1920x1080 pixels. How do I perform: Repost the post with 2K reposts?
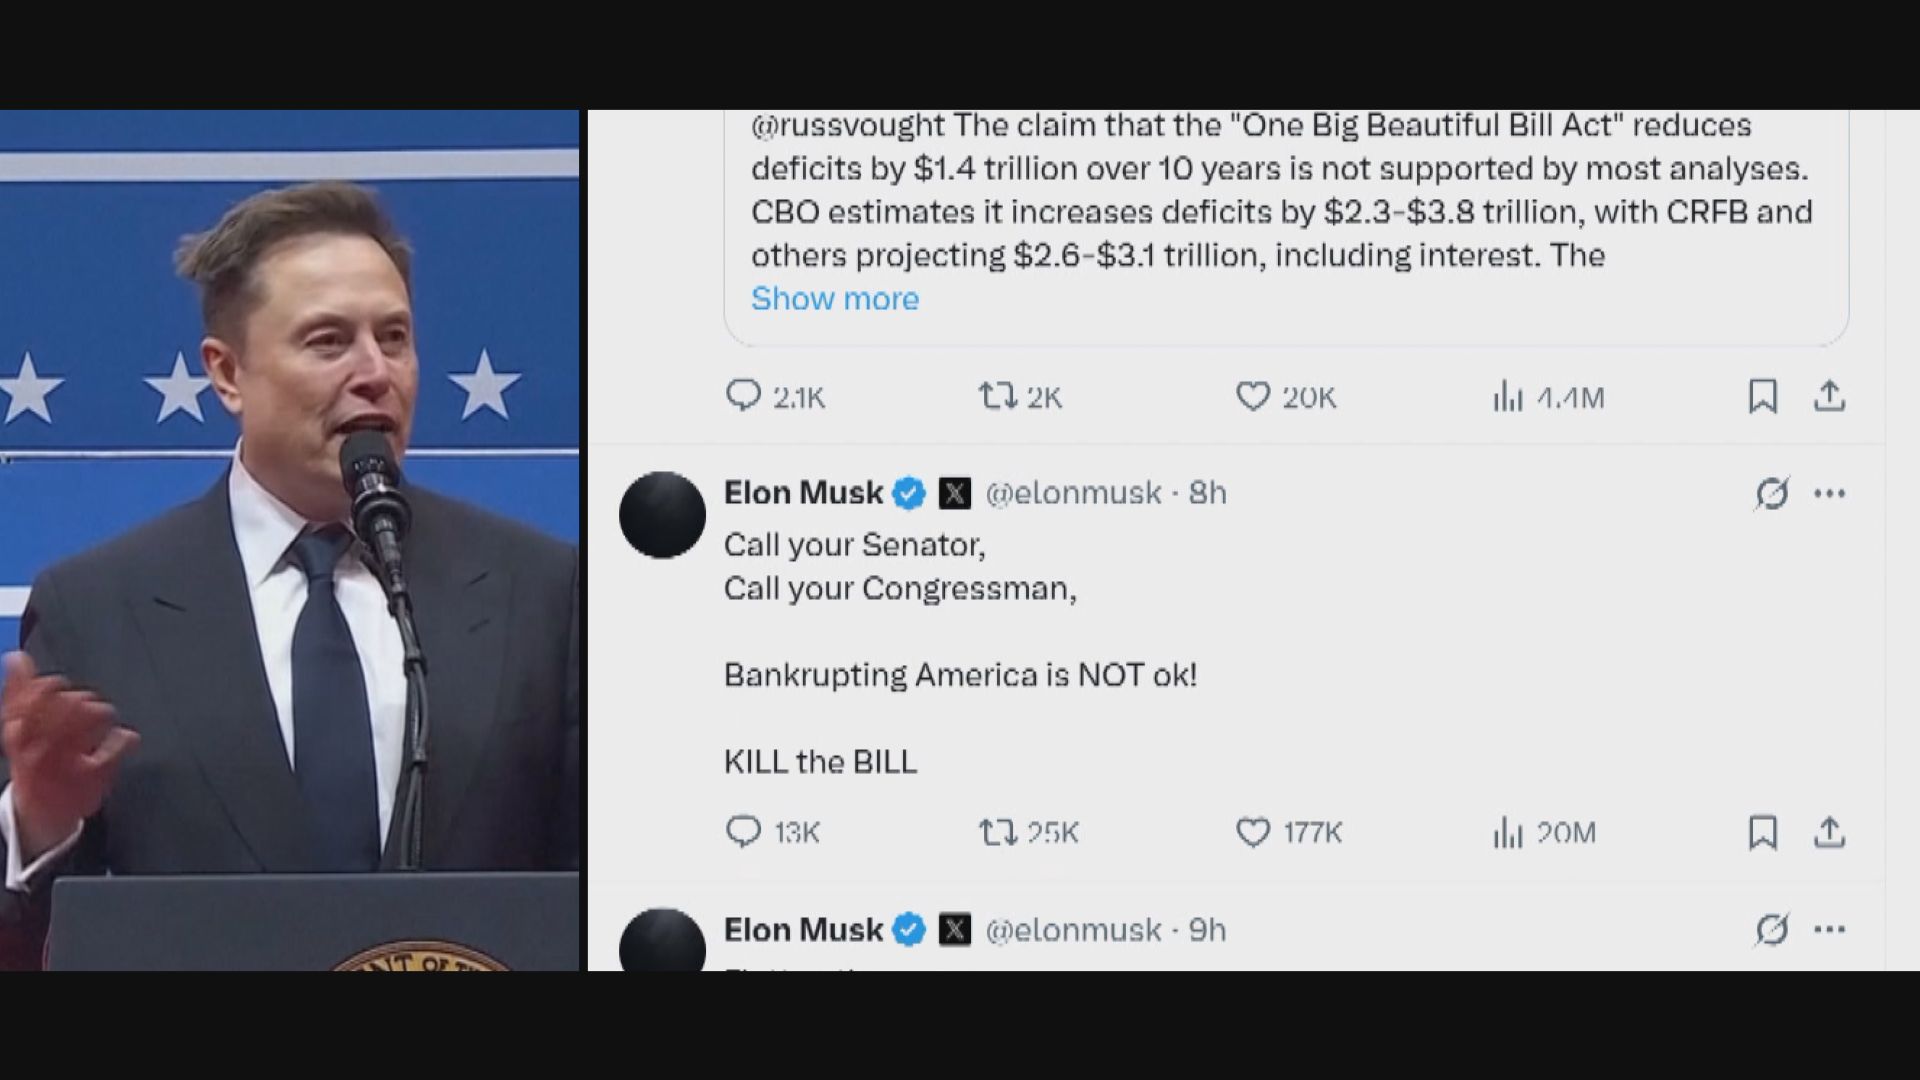997,397
